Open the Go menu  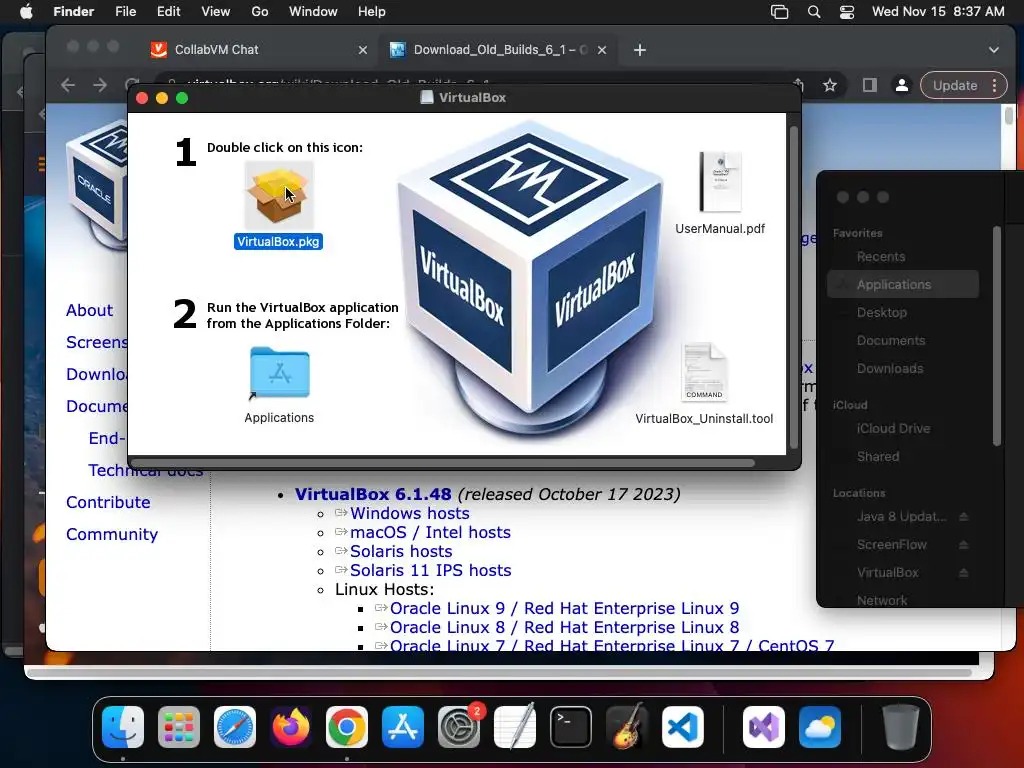point(260,12)
